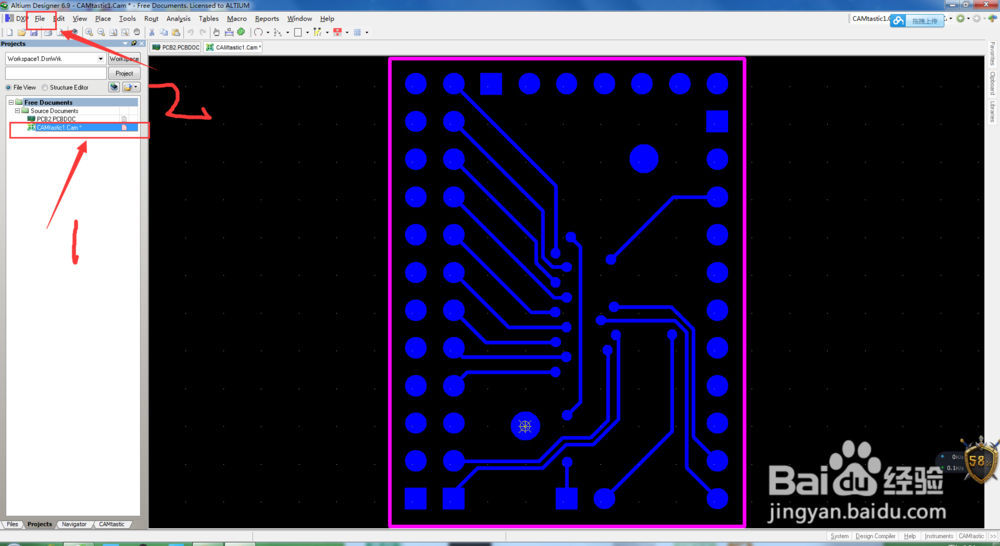Open the Libraries side panel tab
The height and width of the screenshot is (546, 1000).
pos(992,111)
